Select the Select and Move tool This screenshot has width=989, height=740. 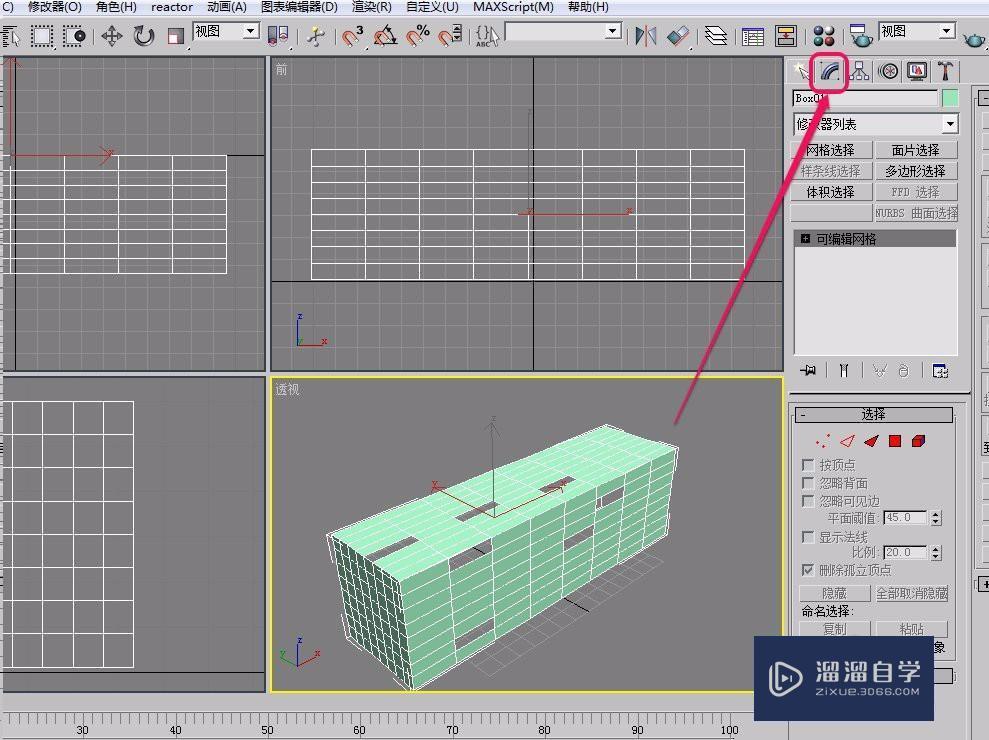click(x=112, y=36)
